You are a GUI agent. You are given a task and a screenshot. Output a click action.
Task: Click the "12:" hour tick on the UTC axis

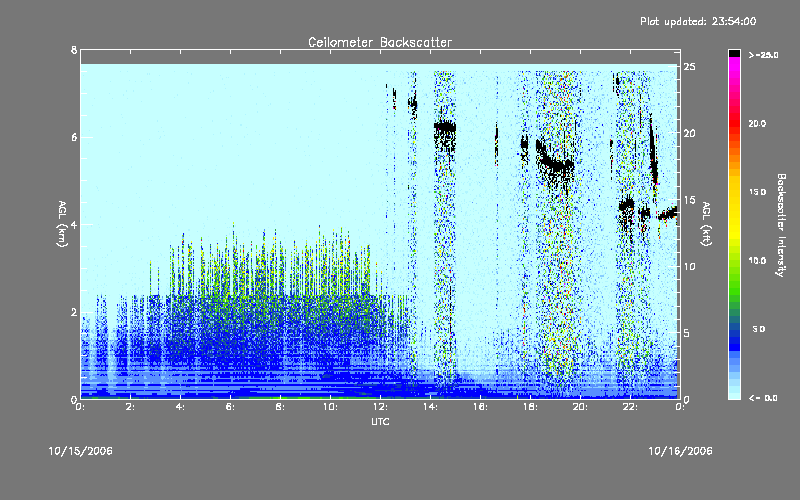(x=381, y=407)
